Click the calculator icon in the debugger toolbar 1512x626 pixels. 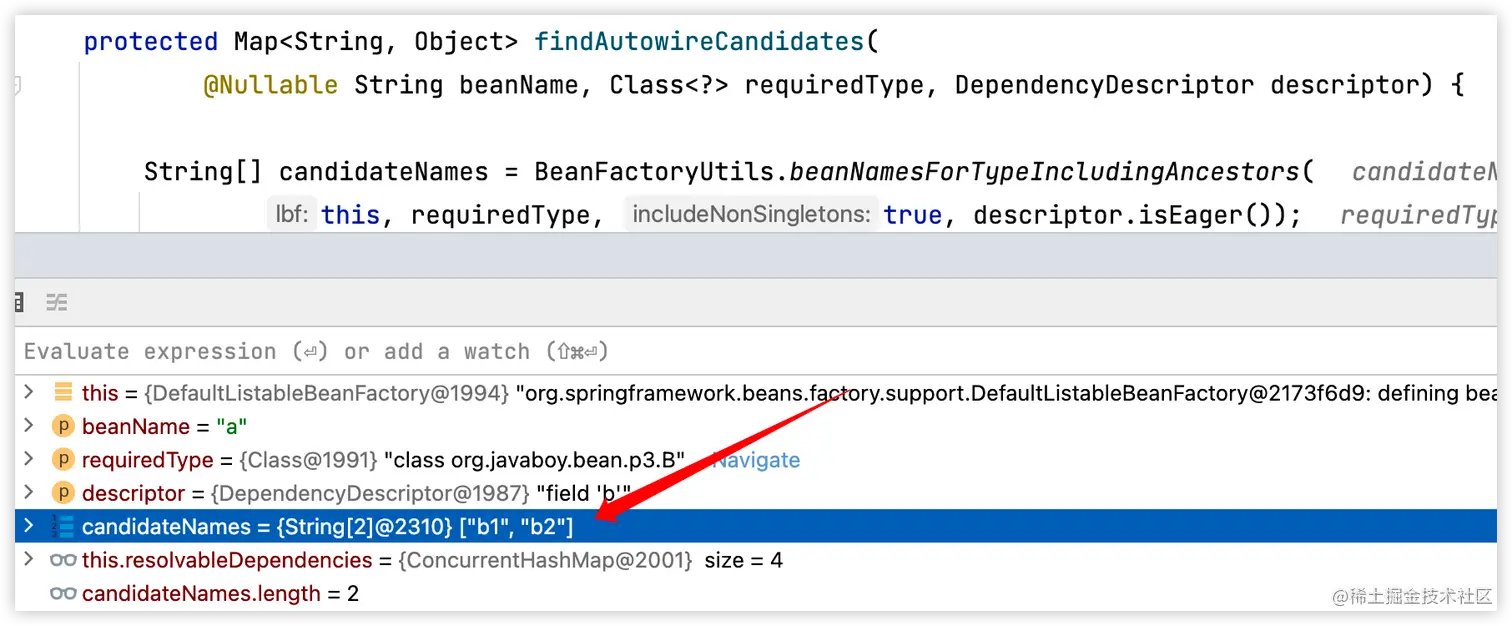tap(19, 302)
